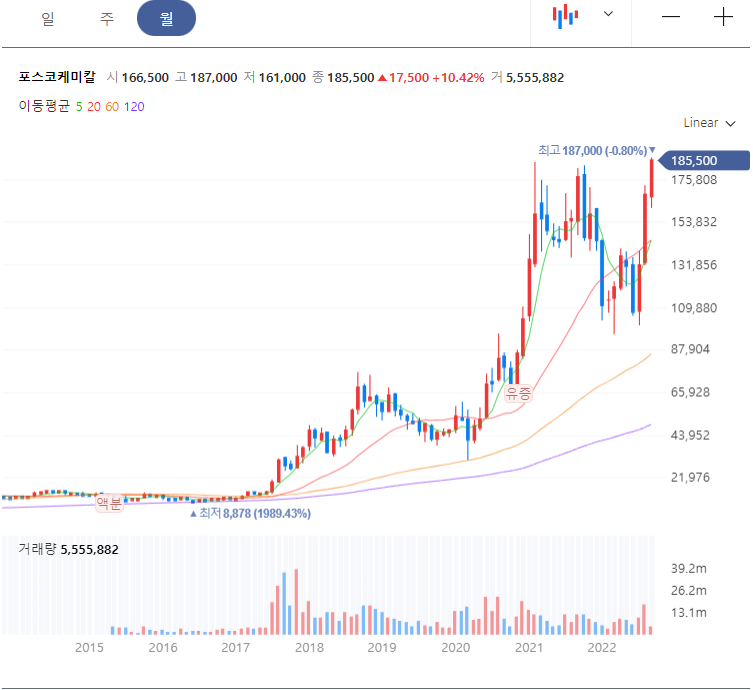This screenshot has width=753, height=690.
Task: Switch to the daily 일 chart tab
Action: coord(48,19)
